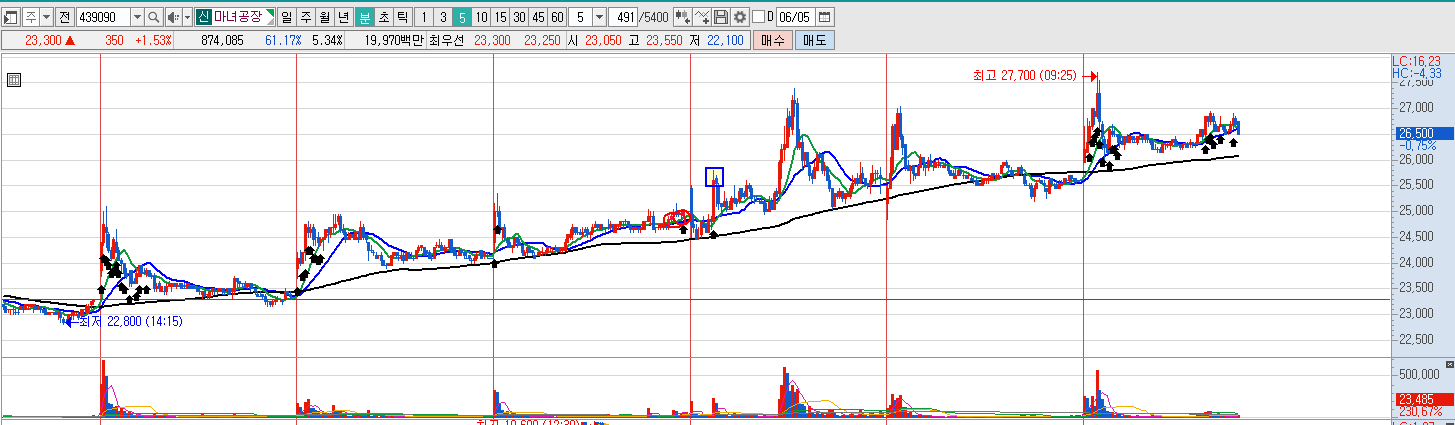Viewport: 1455px width, 425px height.
Task: Click the low price 22,100
Action: point(725,40)
